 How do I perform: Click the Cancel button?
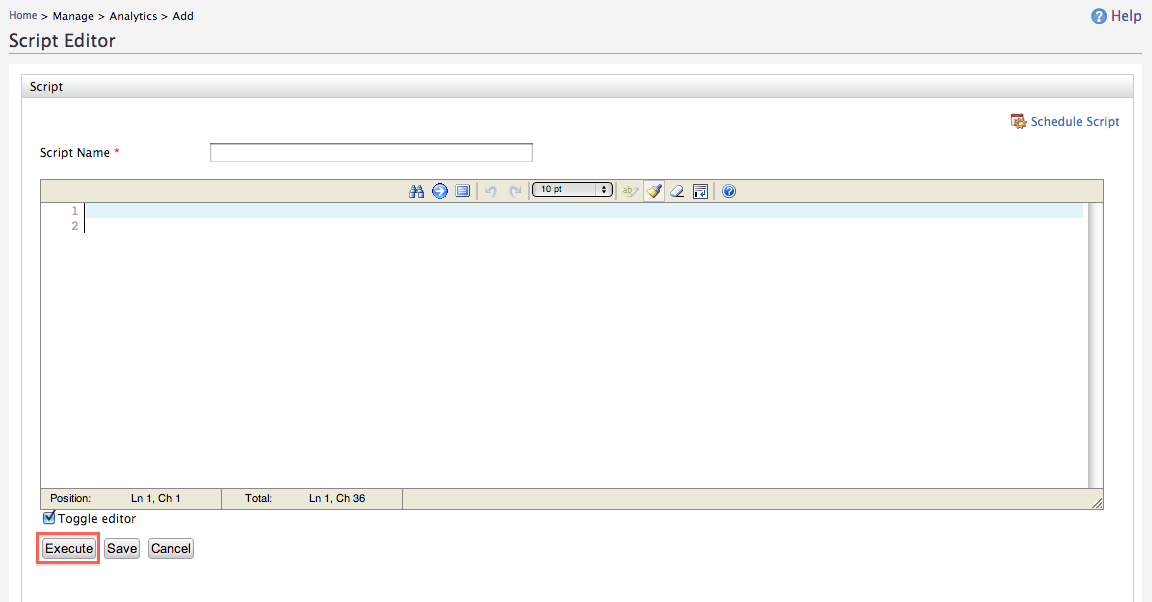click(171, 548)
